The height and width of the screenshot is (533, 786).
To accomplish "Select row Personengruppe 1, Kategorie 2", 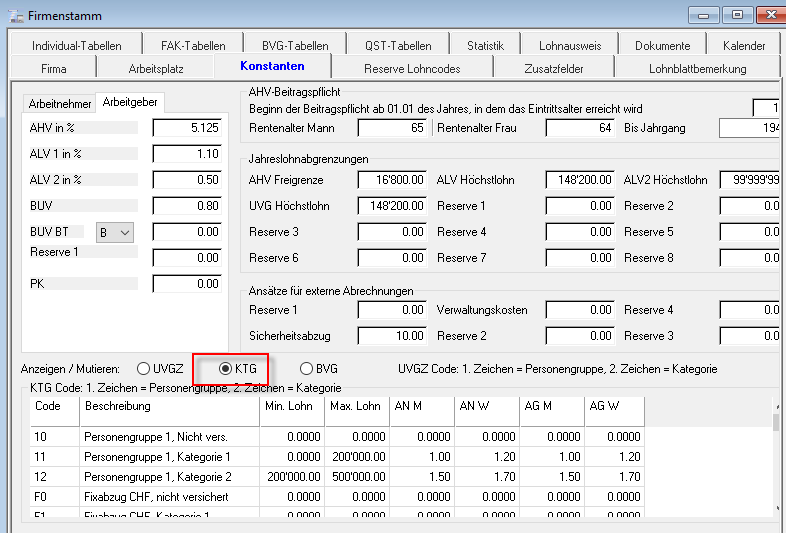I will pos(337,477).
